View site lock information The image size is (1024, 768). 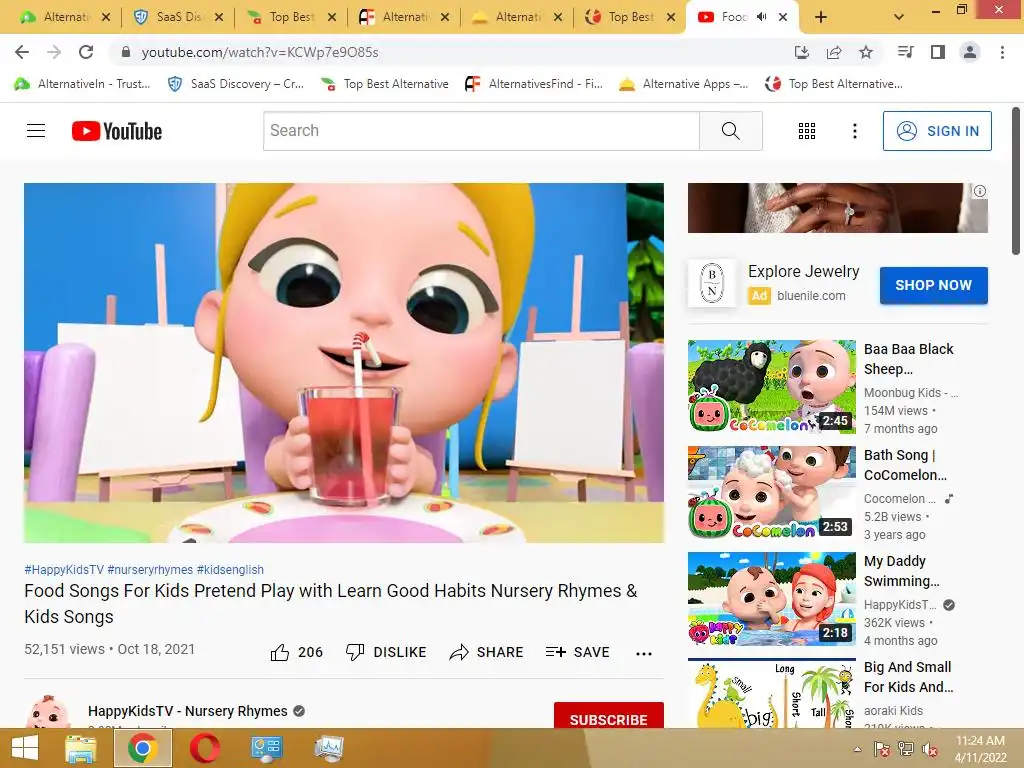(126, 52)
